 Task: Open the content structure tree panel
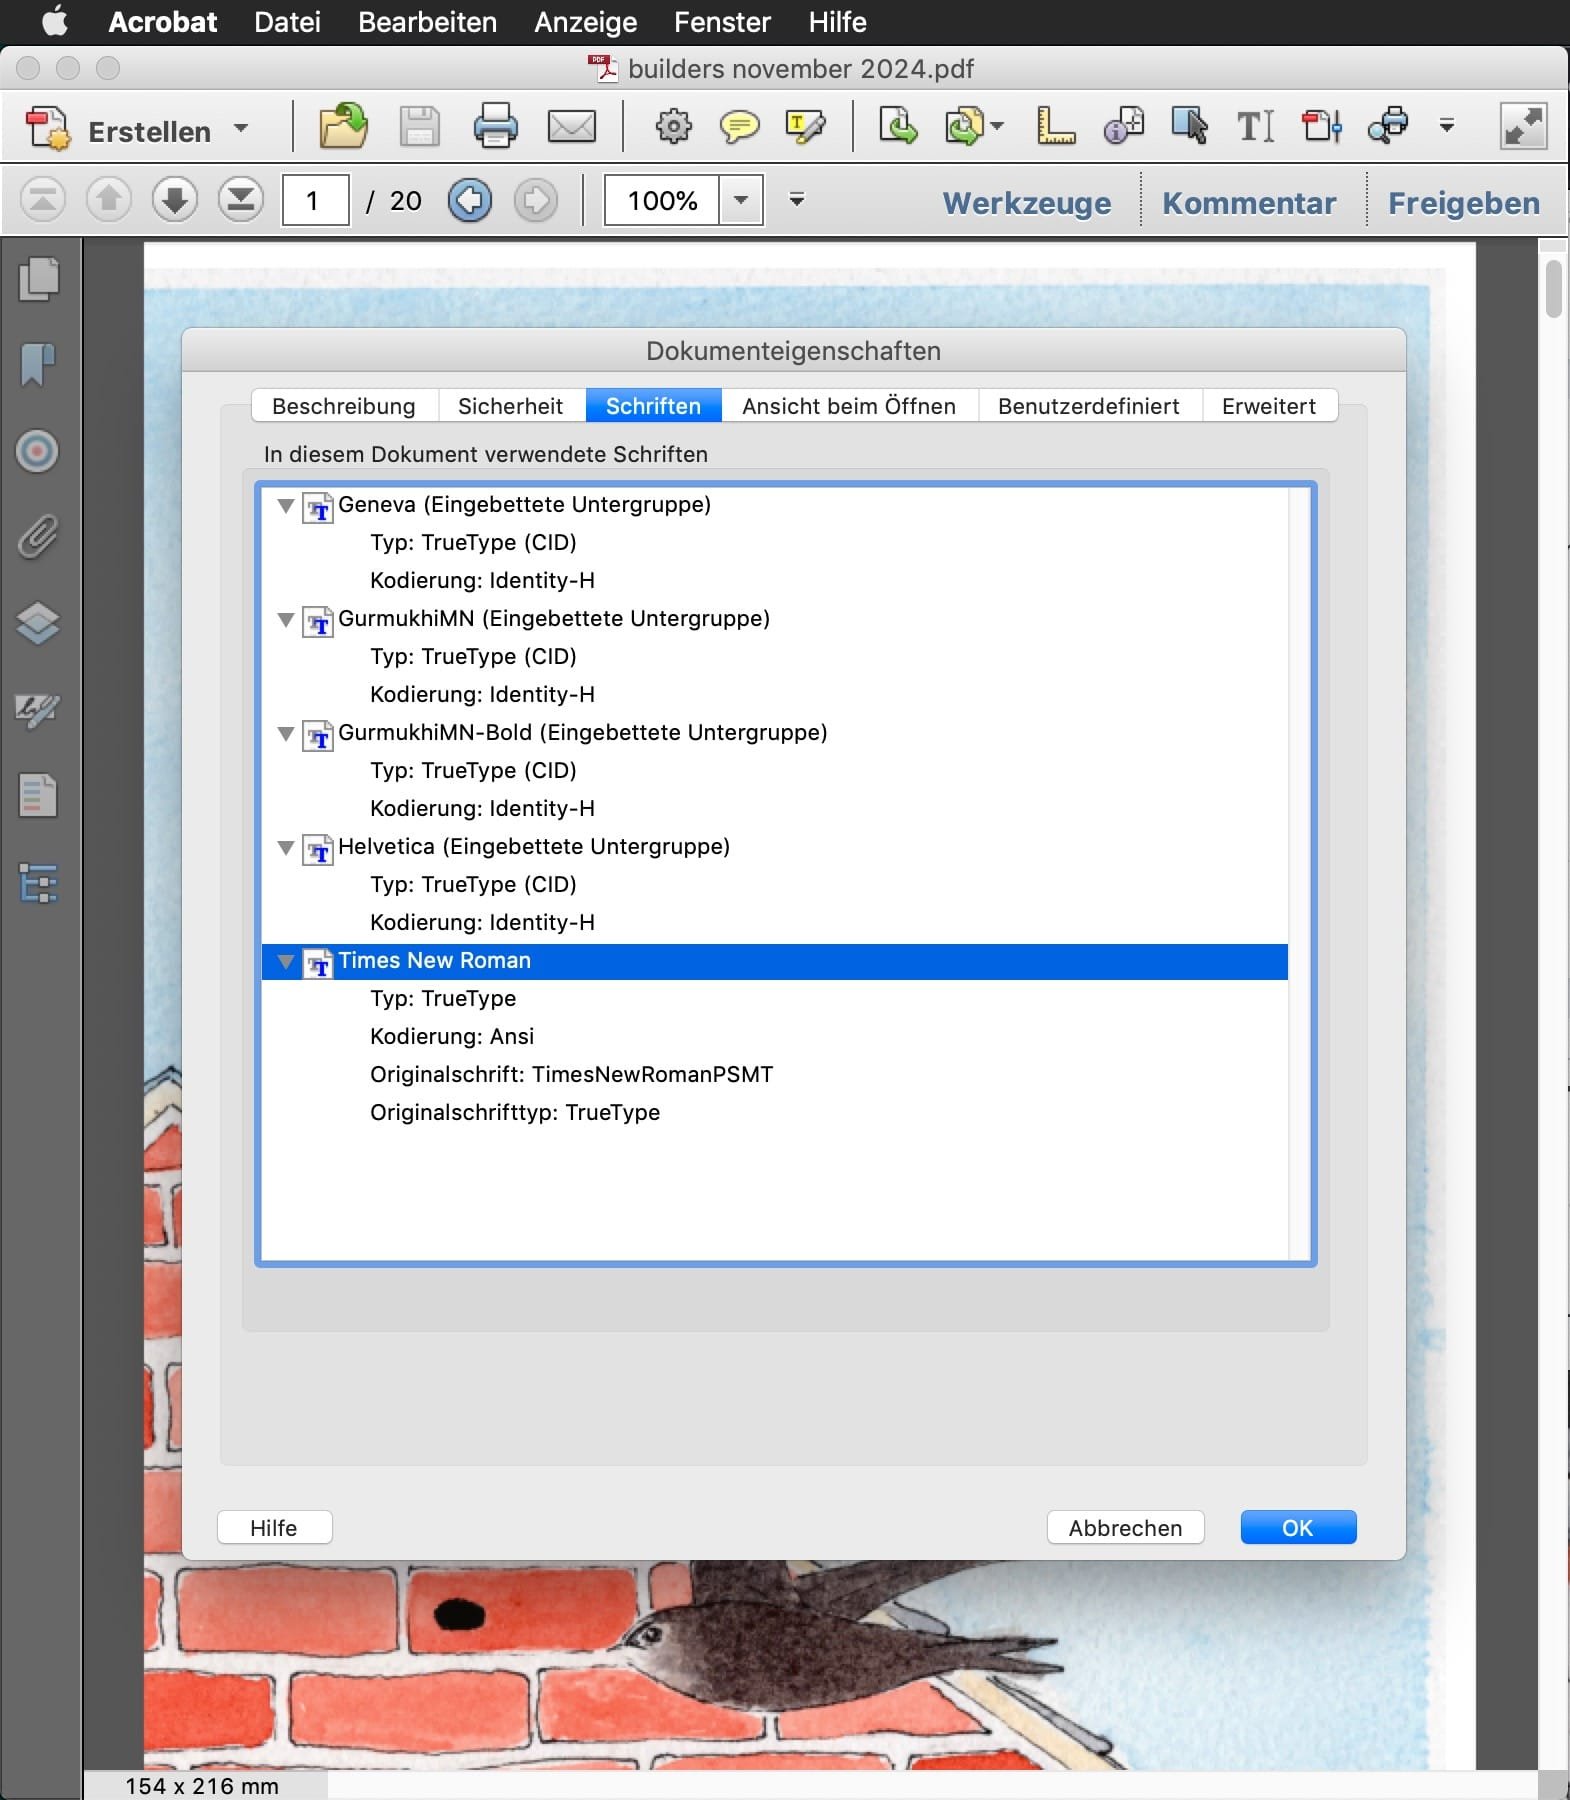38,883
